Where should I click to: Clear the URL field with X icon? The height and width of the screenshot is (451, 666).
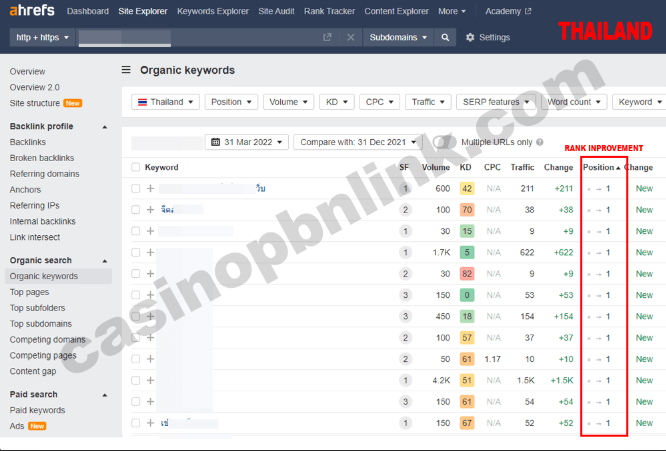tap(350, 37)
